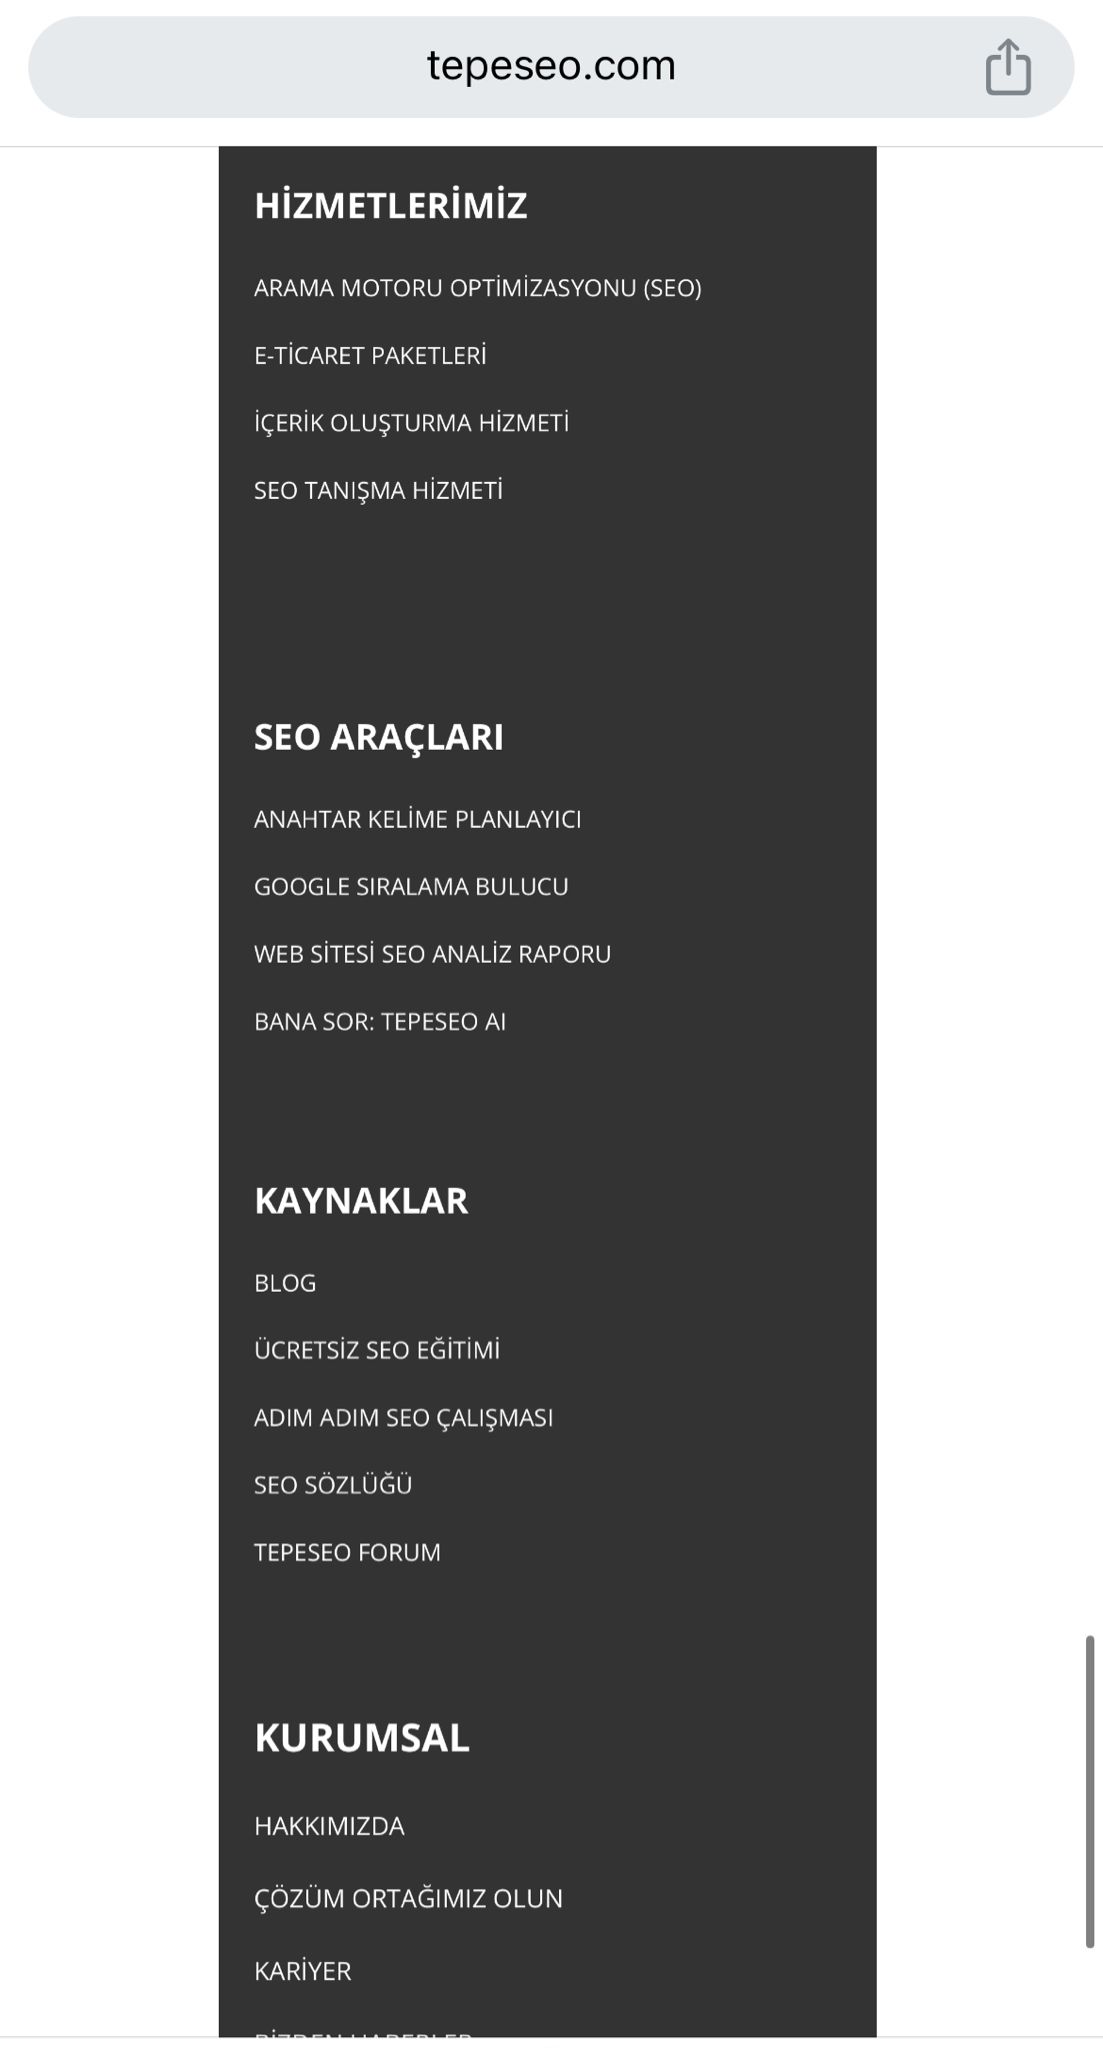Click Bana Sor: Tepeseo AI link
Viewport: 1103px width, 2048px height.
coord(380,1022)
